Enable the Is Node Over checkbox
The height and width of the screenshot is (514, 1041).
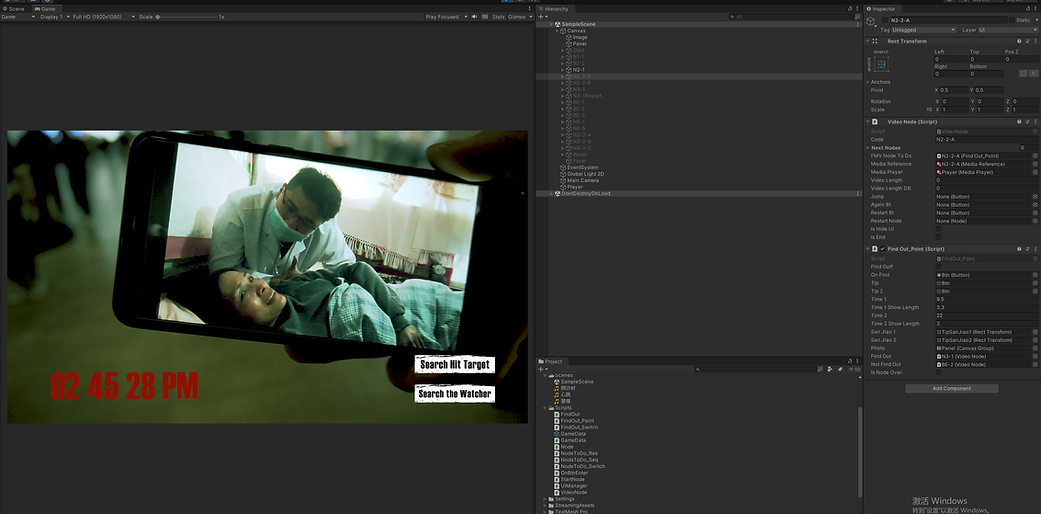pyautogui.click(x=938, y=373)
